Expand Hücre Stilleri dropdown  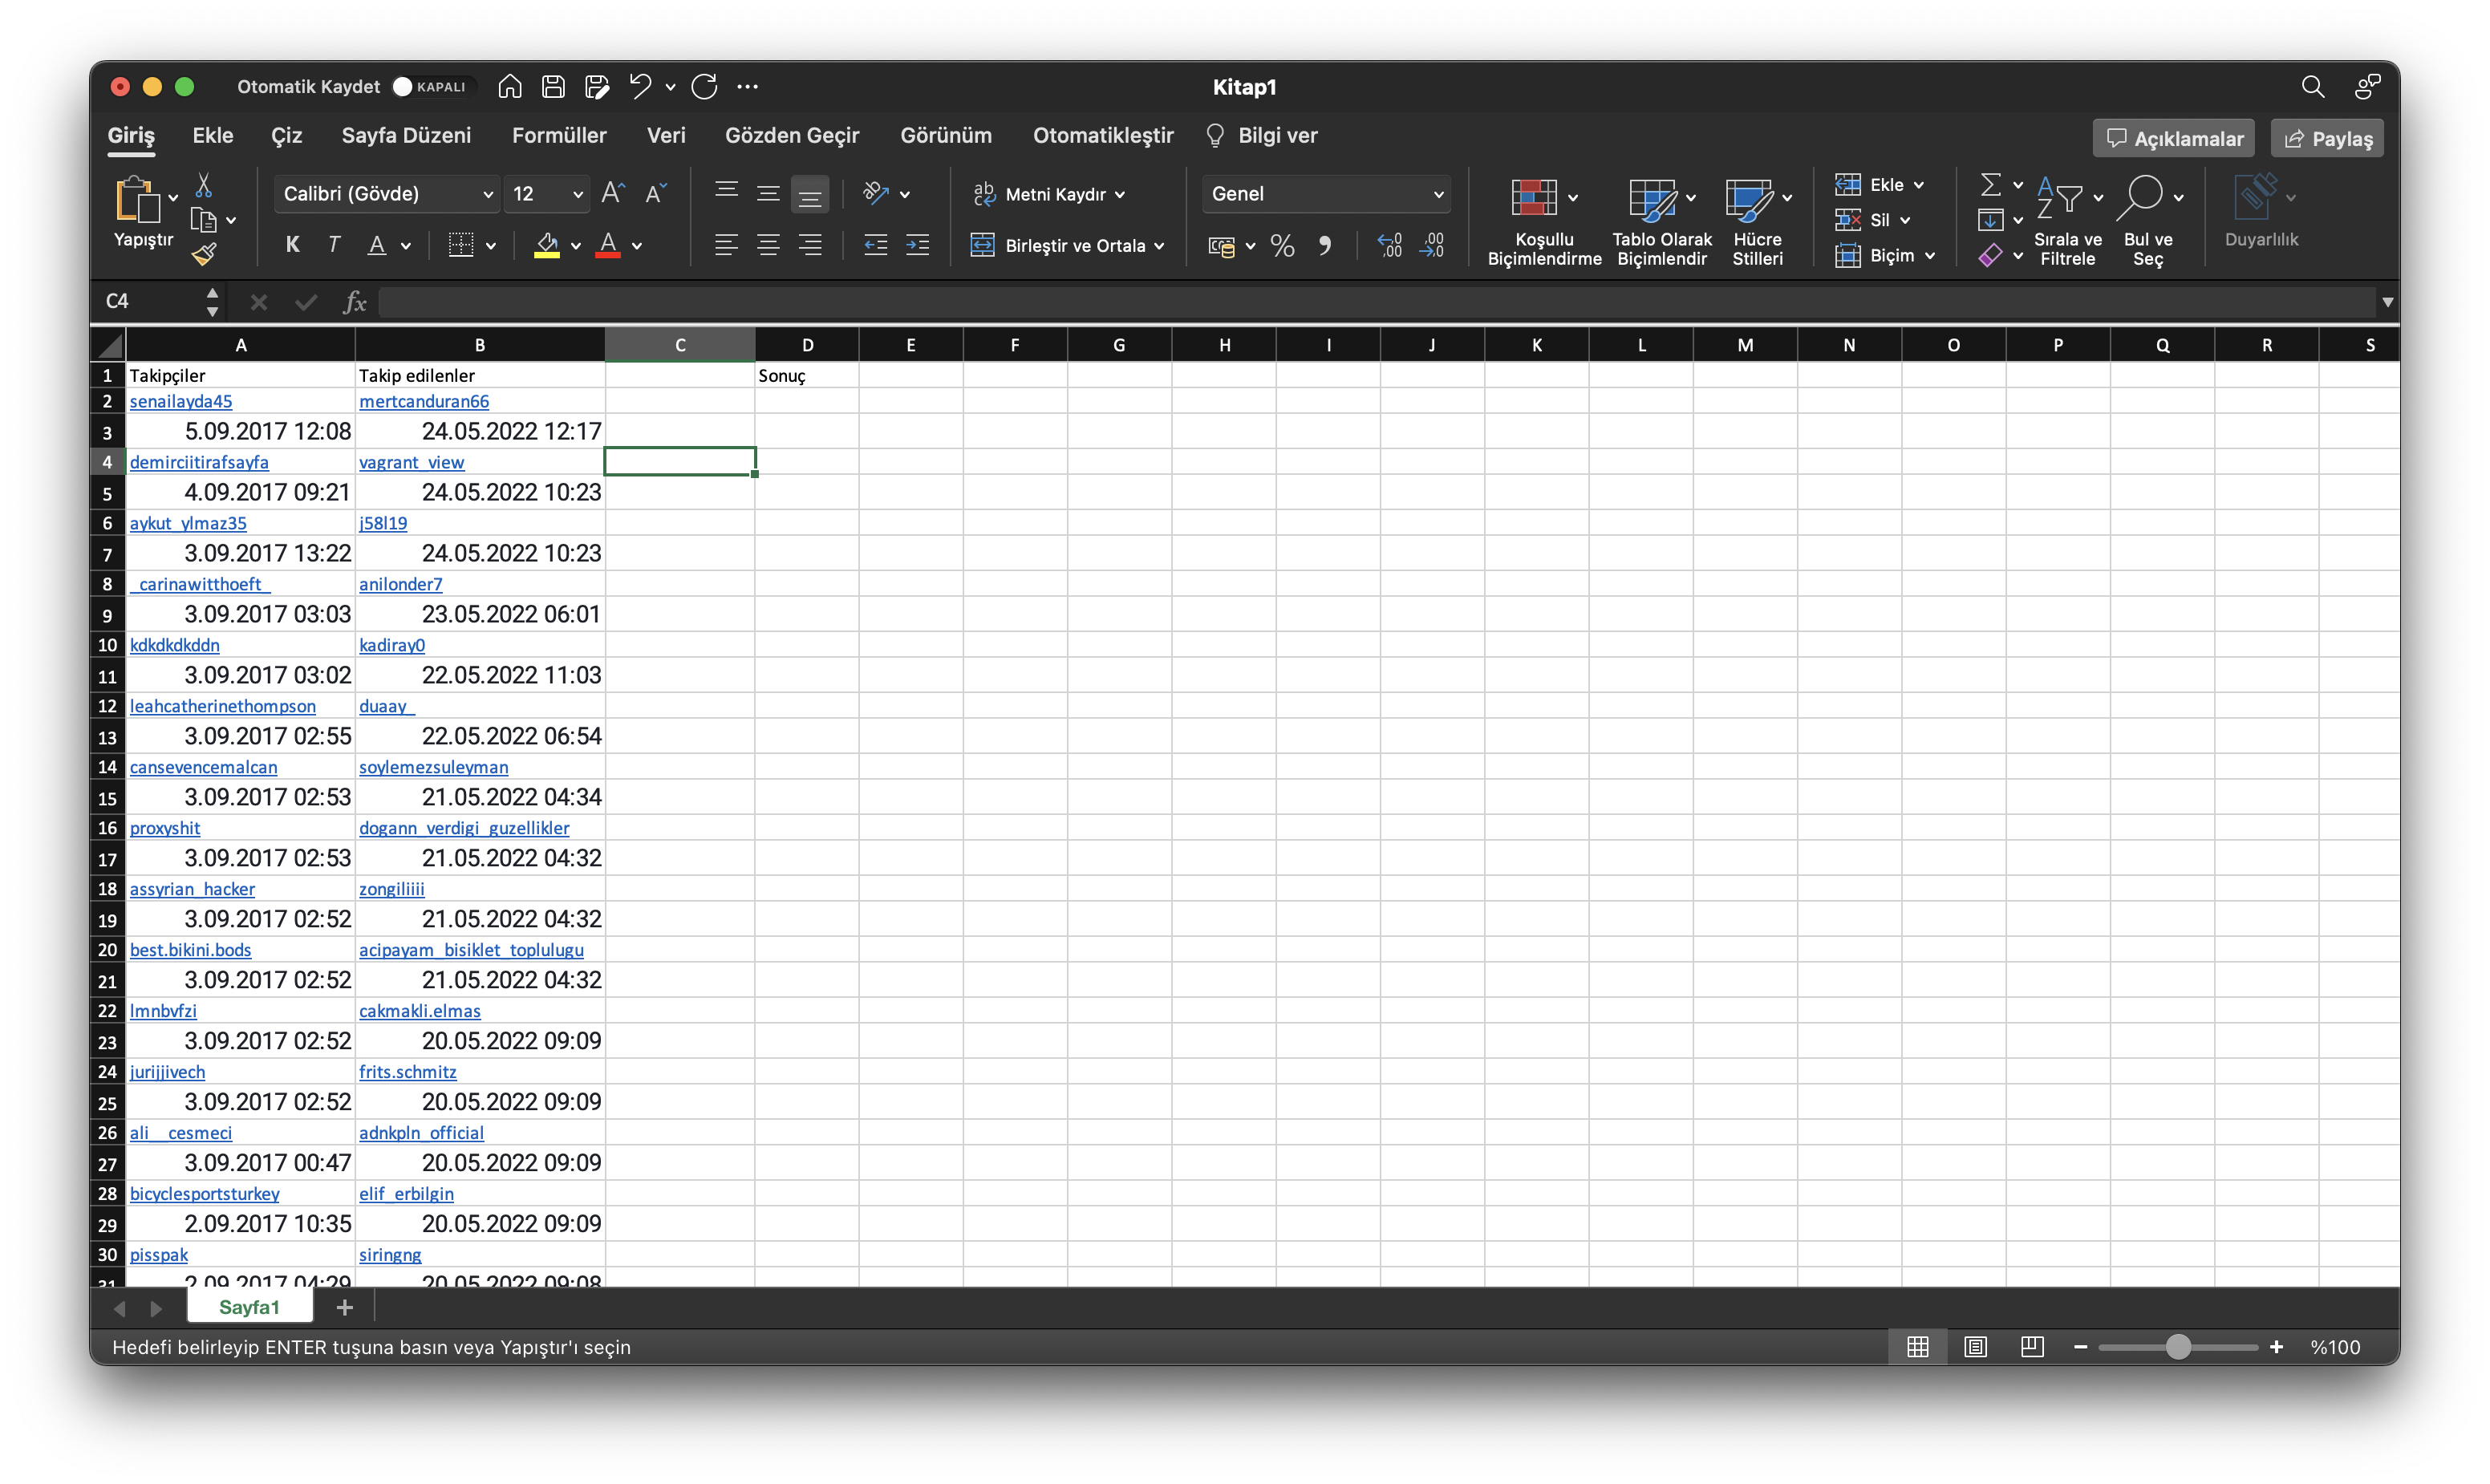pos(1788,197)
